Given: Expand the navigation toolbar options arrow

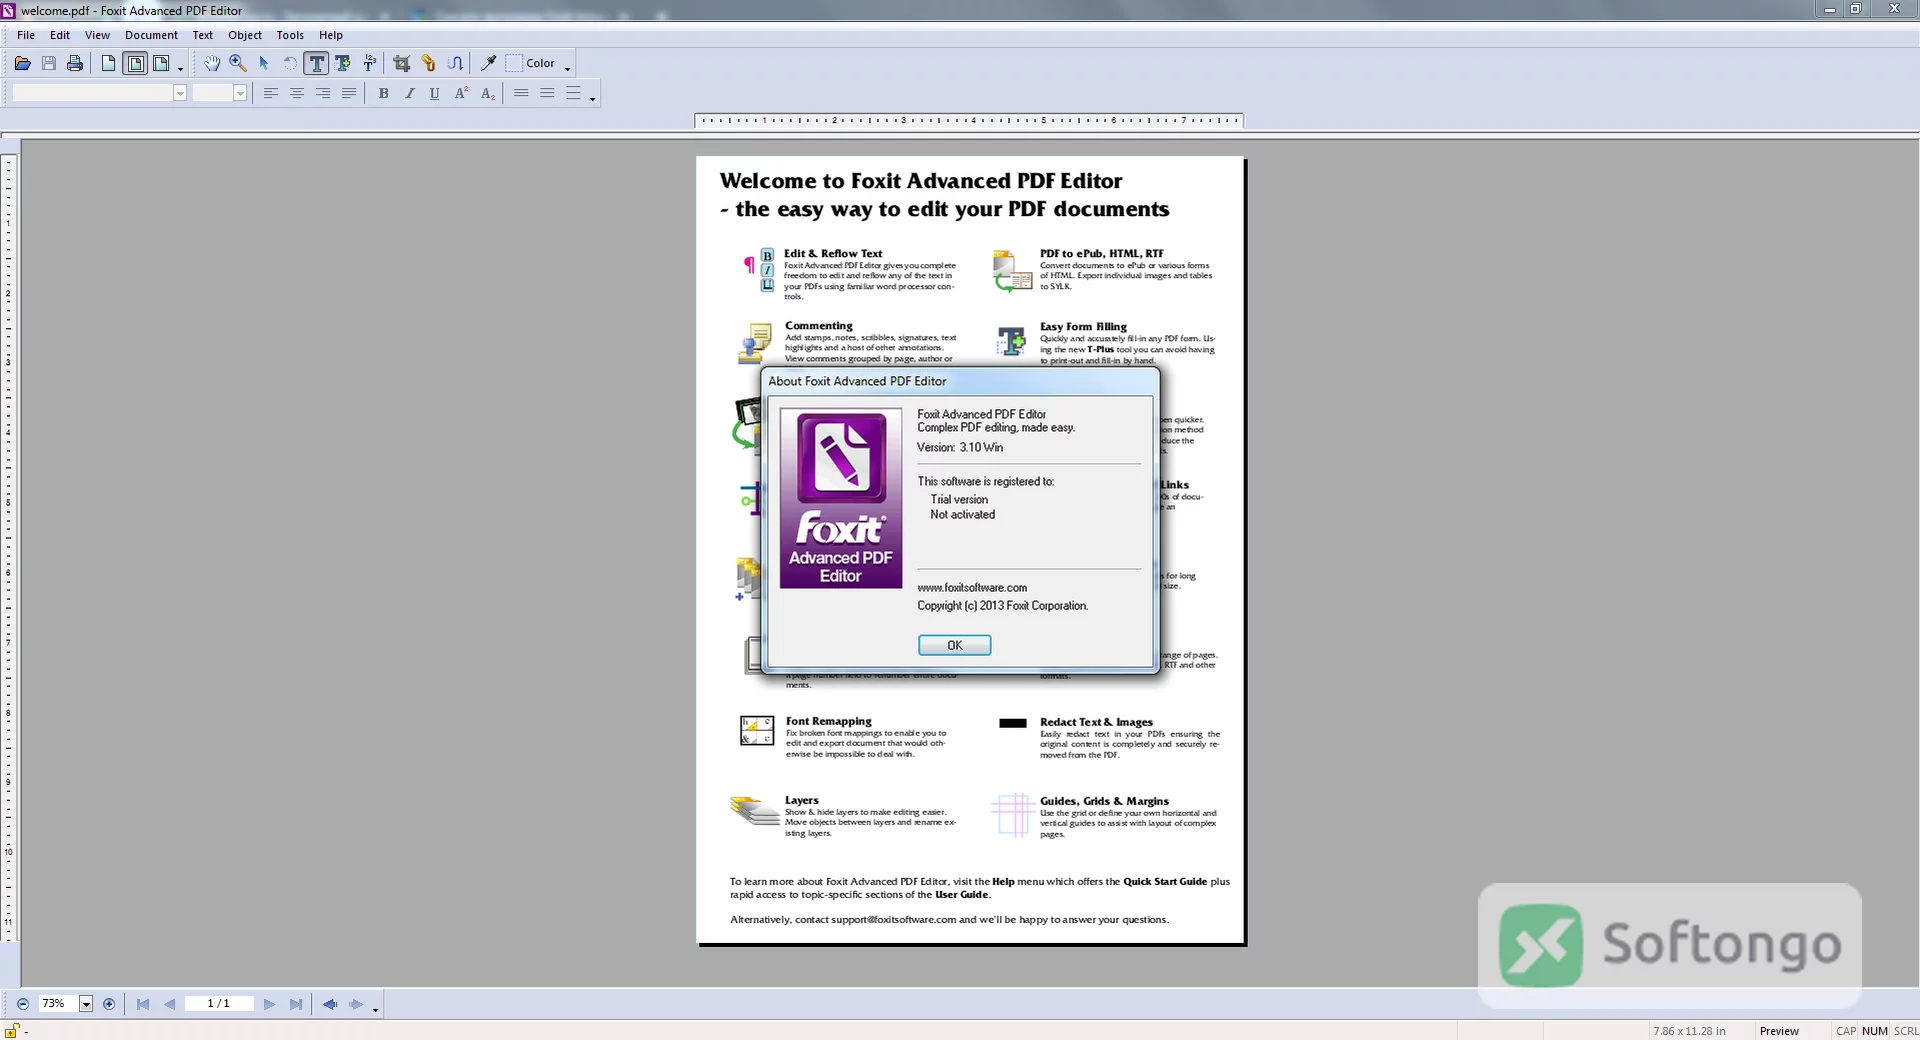Looking at the screenshot, I should [376, 1009].
